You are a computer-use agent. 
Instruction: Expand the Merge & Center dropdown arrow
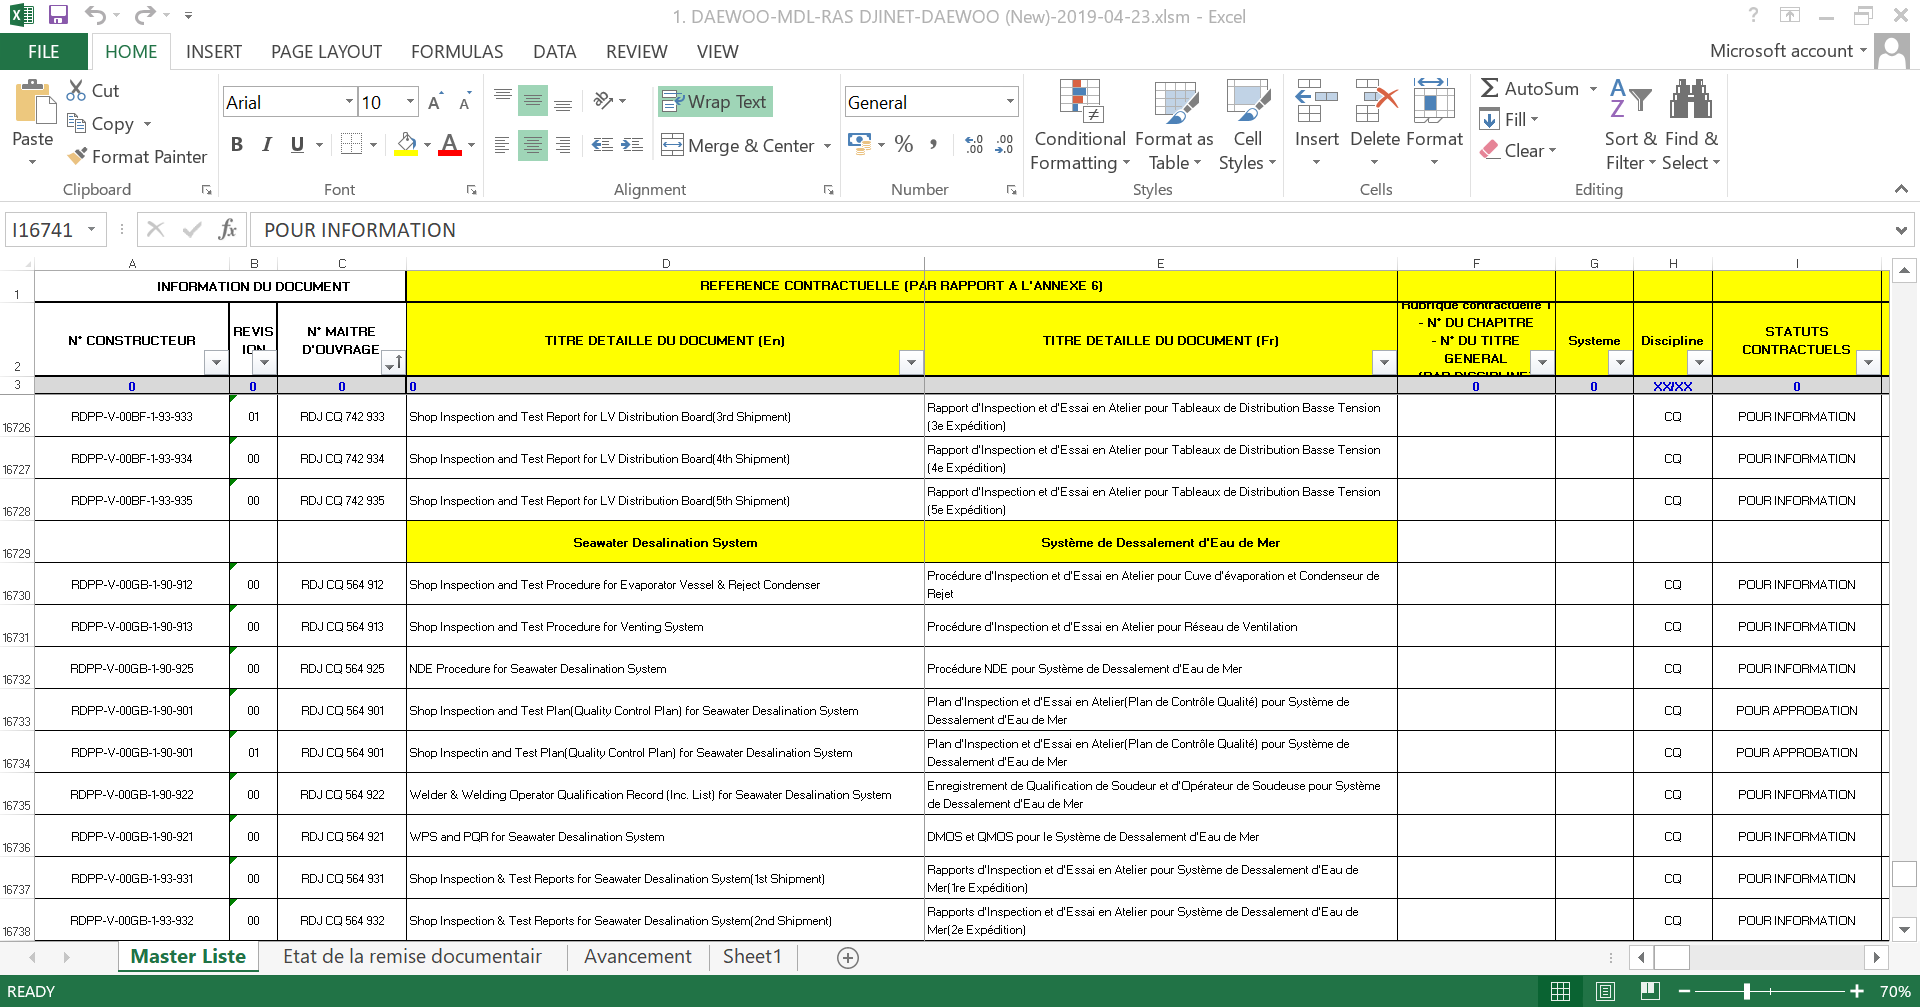click(x=827, y=145)
